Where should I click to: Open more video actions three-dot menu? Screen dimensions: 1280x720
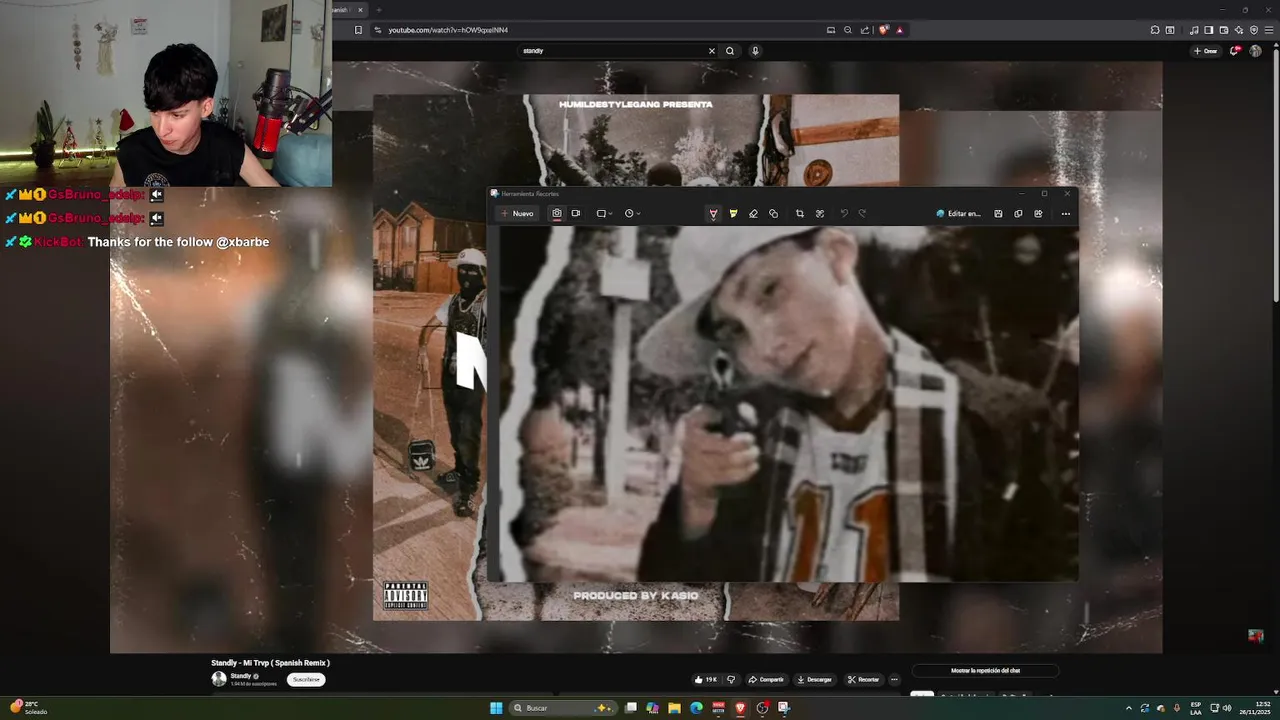click(x=894, y=679)
